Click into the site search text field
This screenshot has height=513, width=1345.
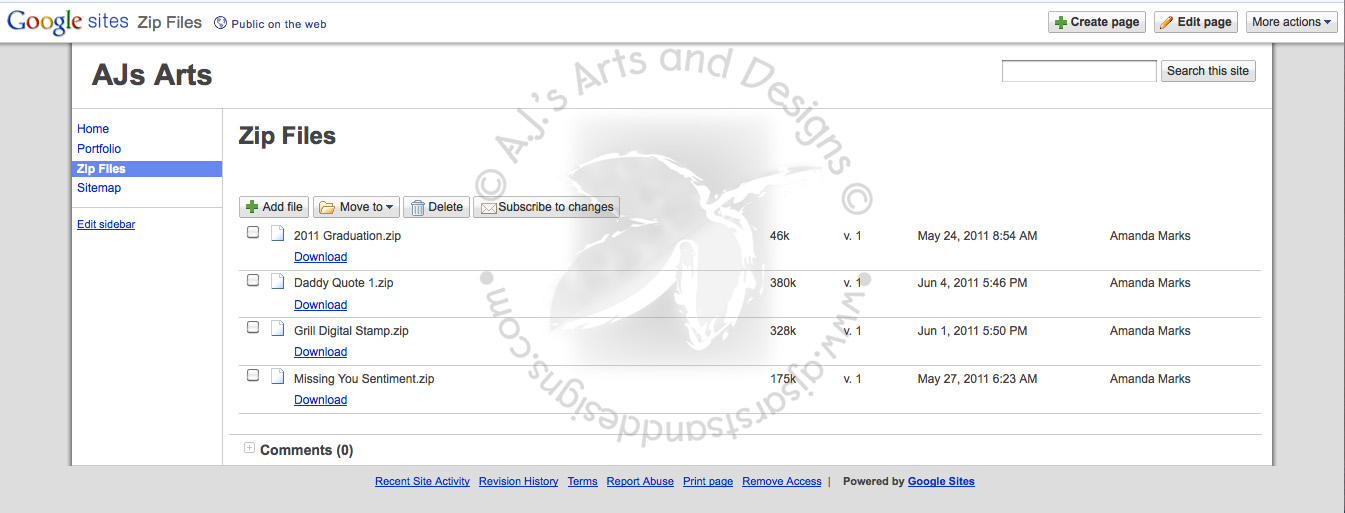coord(1079,71)
